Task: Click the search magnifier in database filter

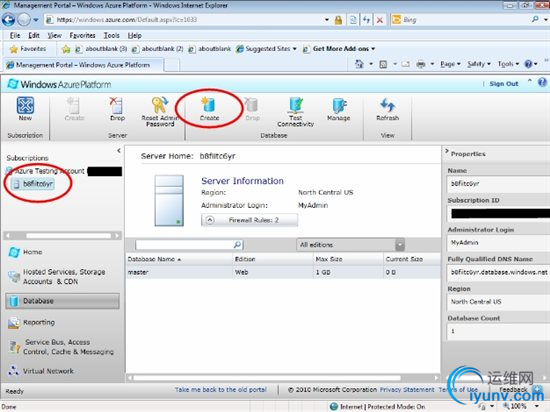Action: click(x=237, y=244)
